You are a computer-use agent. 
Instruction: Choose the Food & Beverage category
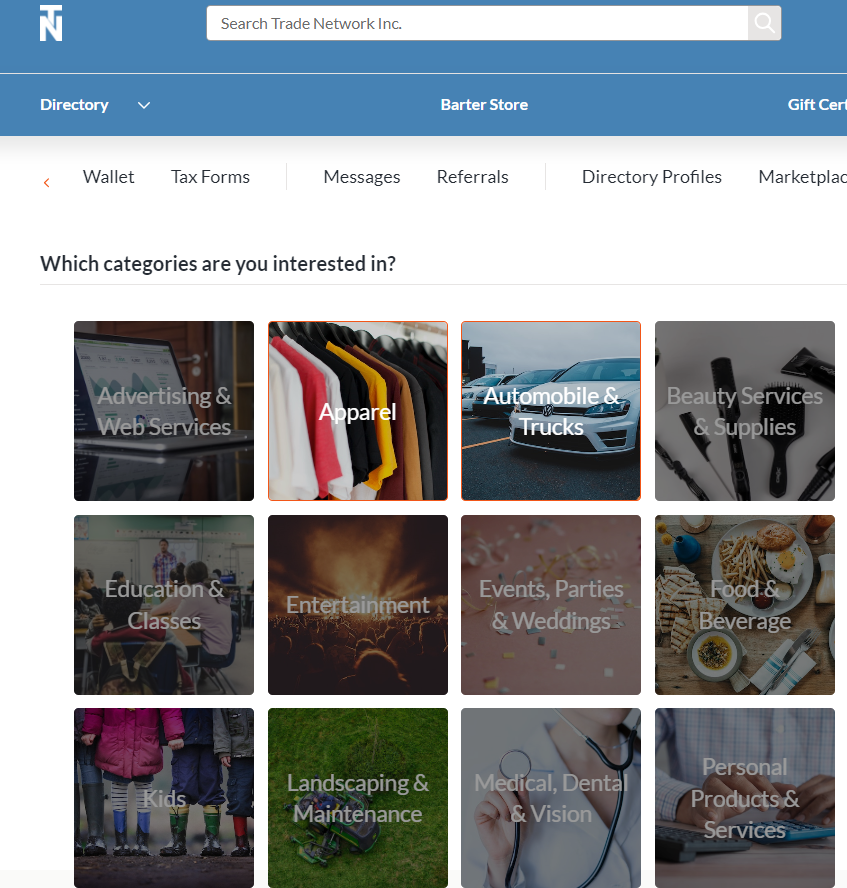[x=744, y=605]
